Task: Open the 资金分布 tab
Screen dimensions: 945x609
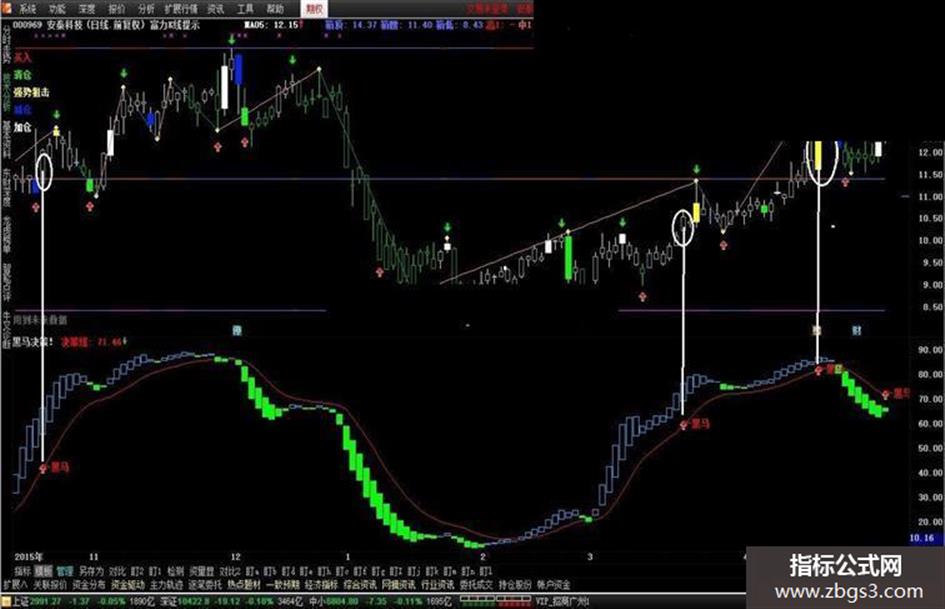Action: [89, 584]
